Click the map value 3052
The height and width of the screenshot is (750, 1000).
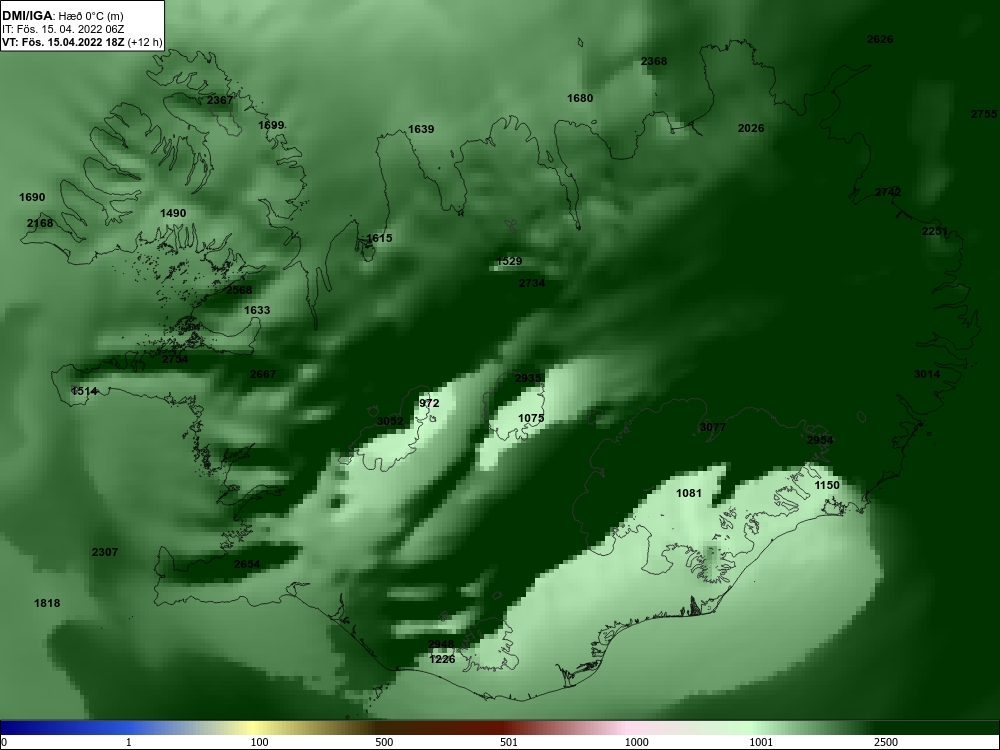point(390,421)
